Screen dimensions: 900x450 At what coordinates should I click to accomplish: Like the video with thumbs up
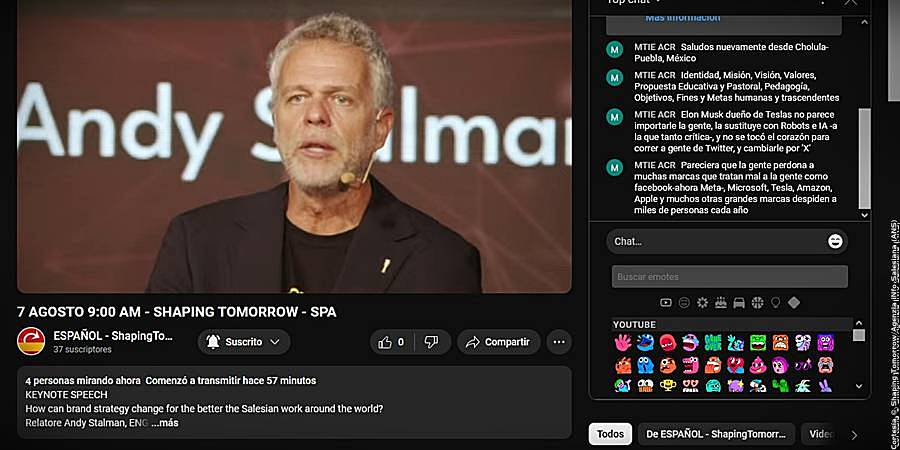[391, 342]
